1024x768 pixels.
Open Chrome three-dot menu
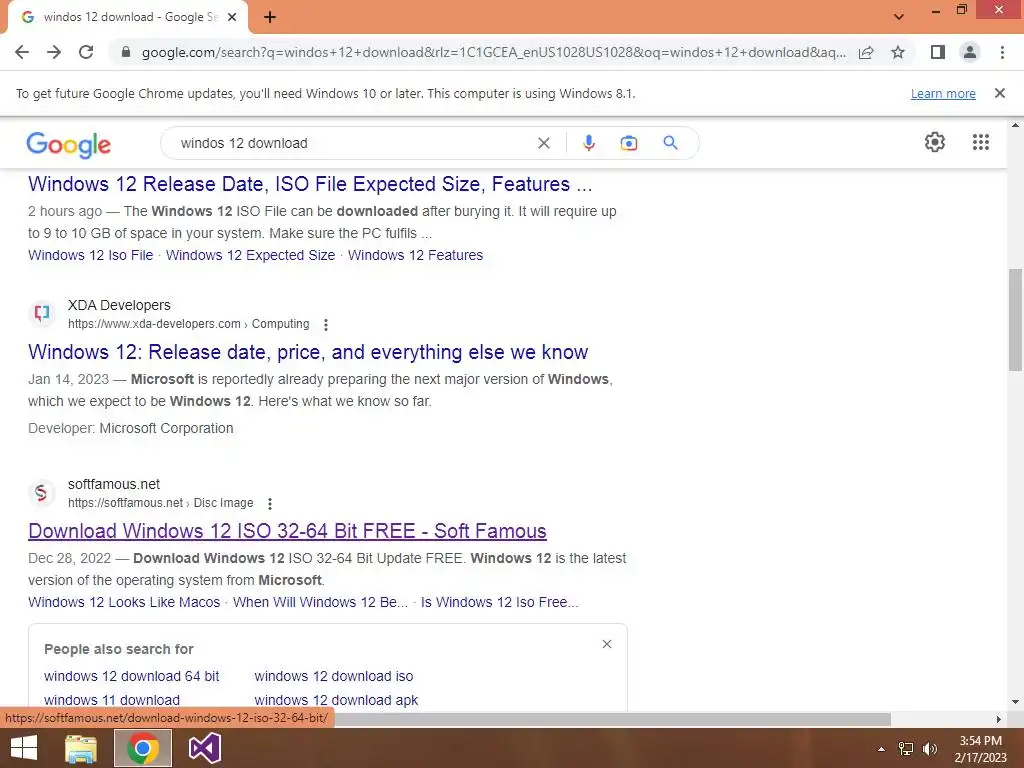click(1002, 52)
